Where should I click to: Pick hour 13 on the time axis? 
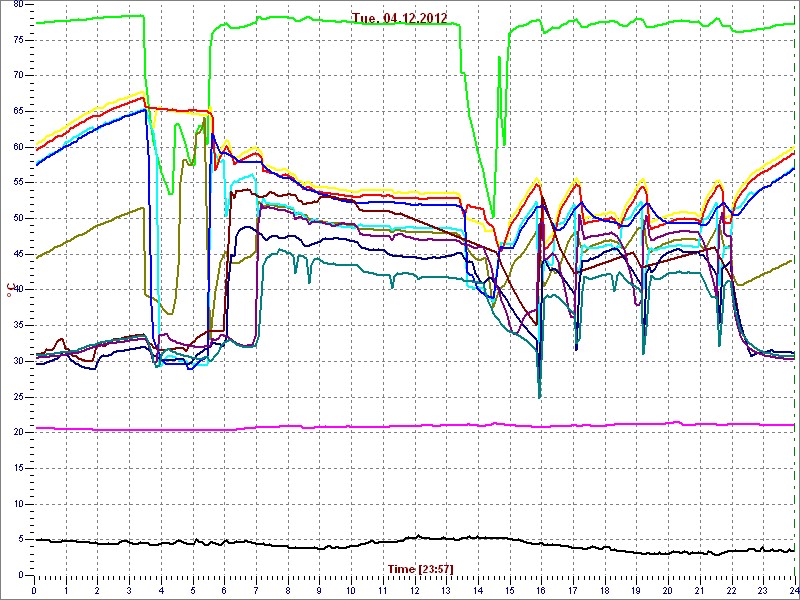coord(446,591)
